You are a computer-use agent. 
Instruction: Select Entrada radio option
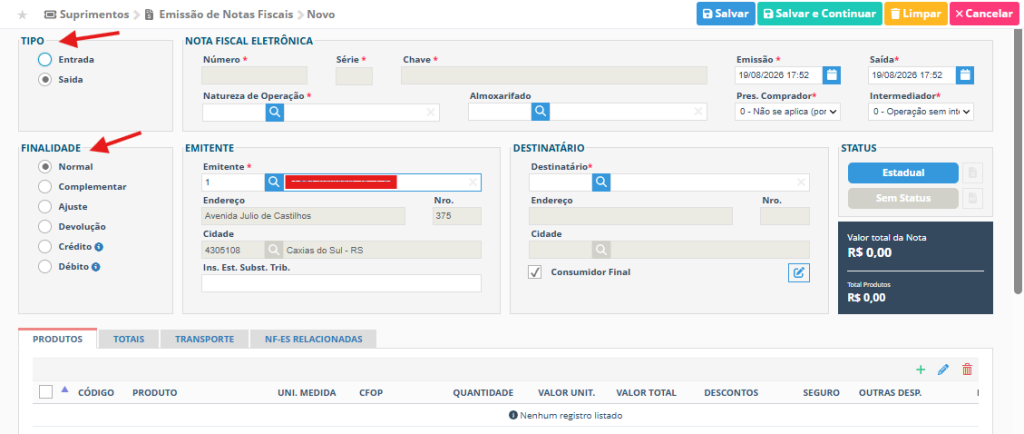tap(44, 59)
